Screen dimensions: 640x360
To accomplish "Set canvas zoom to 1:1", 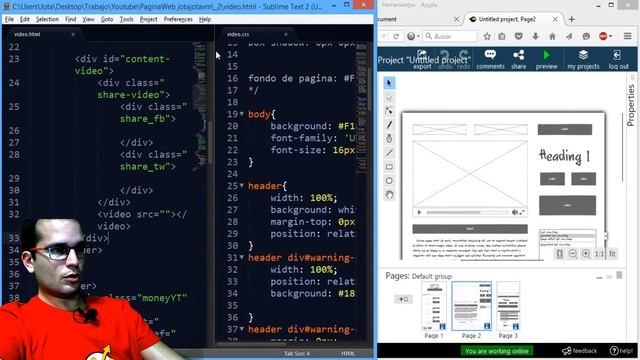I will 599,254.
